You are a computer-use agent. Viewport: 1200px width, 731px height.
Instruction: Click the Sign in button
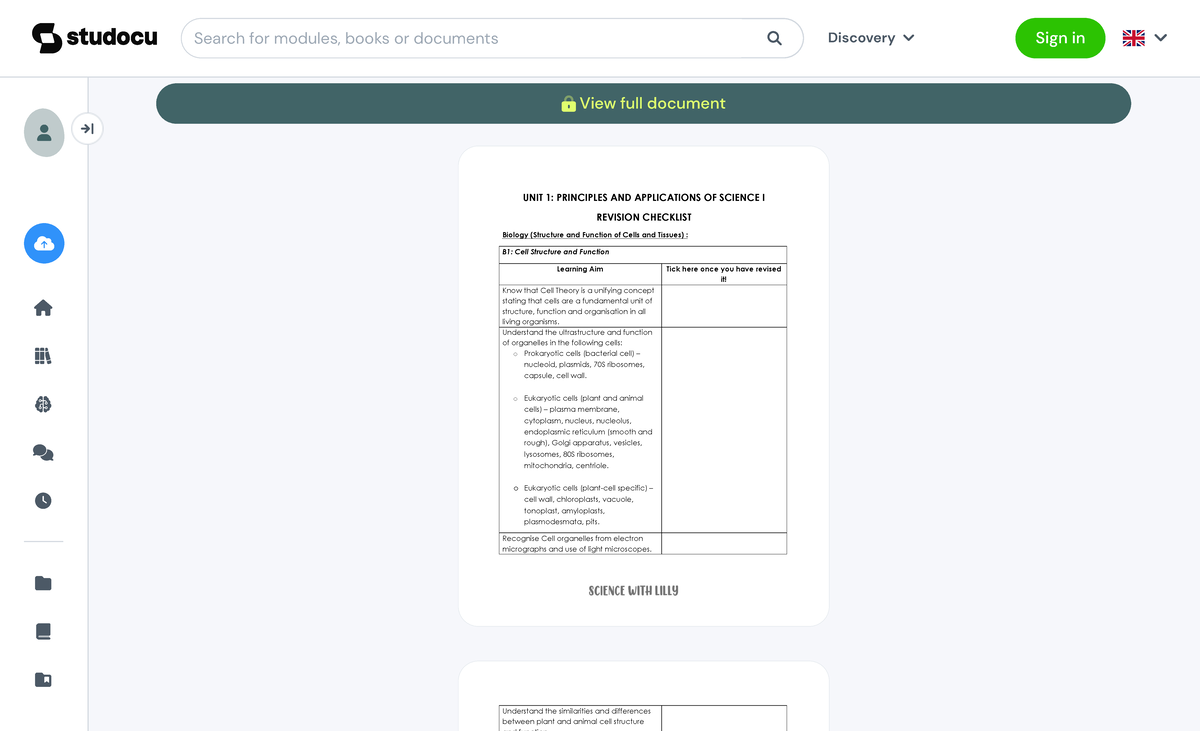tap(1060, 37)
